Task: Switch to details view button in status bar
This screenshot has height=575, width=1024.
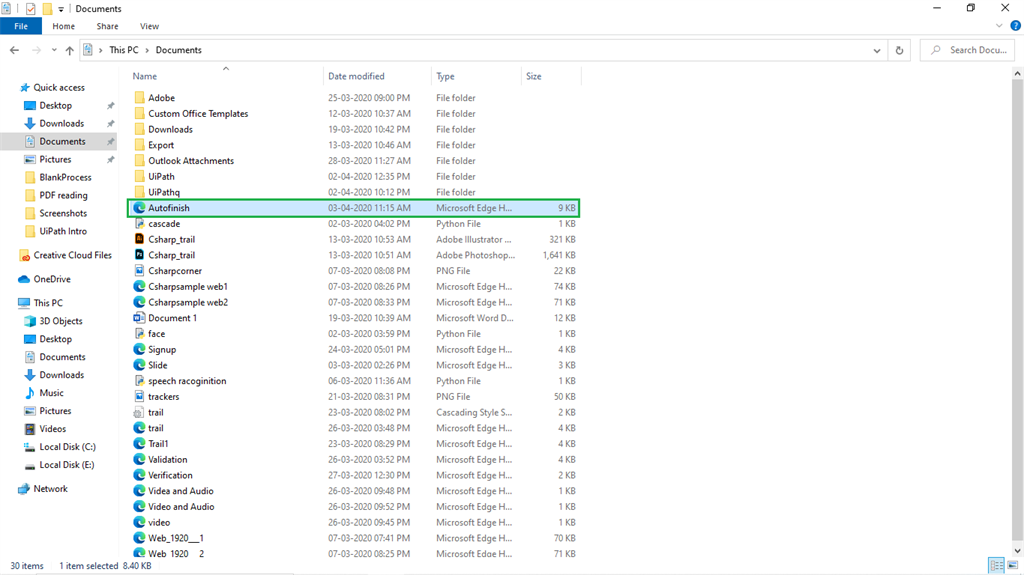Action: (x=997, y=565)
